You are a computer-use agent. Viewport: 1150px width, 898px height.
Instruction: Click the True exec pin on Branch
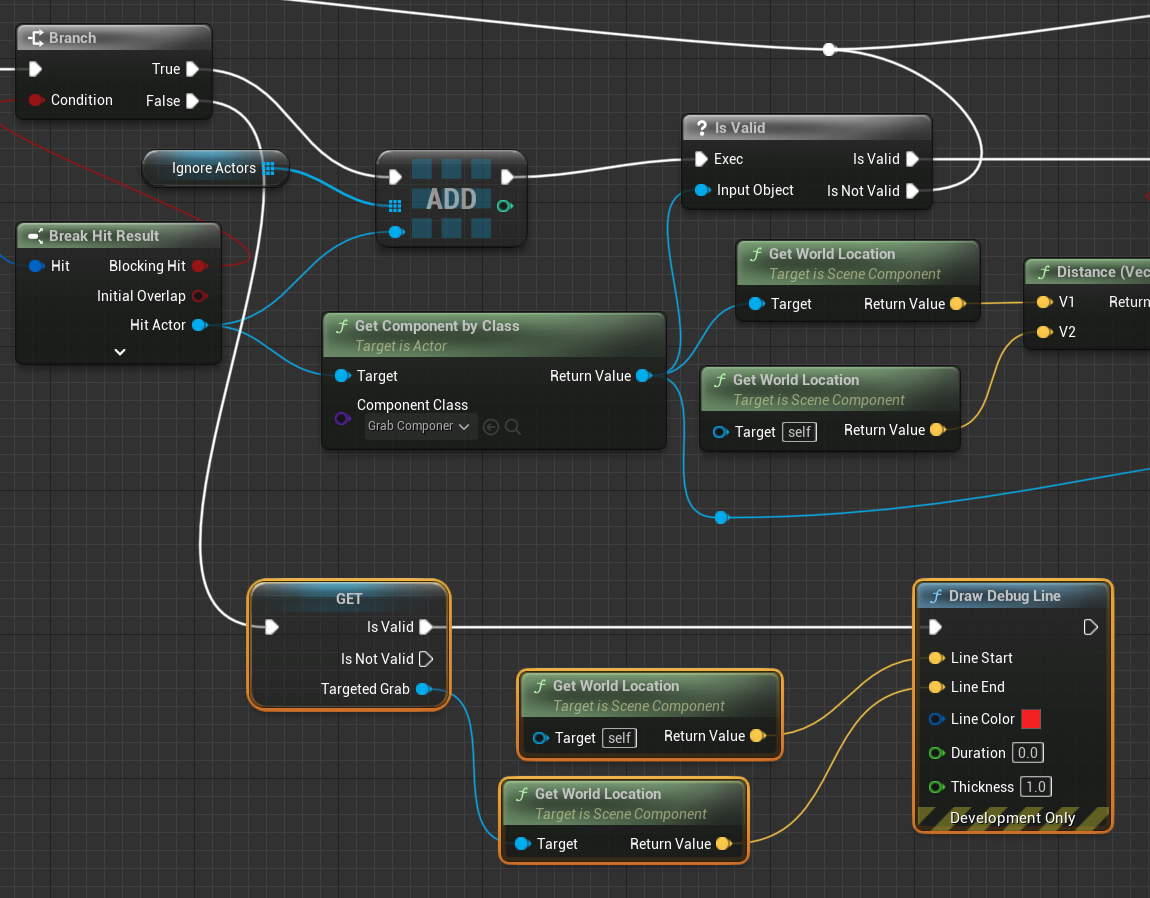(192, 69)
